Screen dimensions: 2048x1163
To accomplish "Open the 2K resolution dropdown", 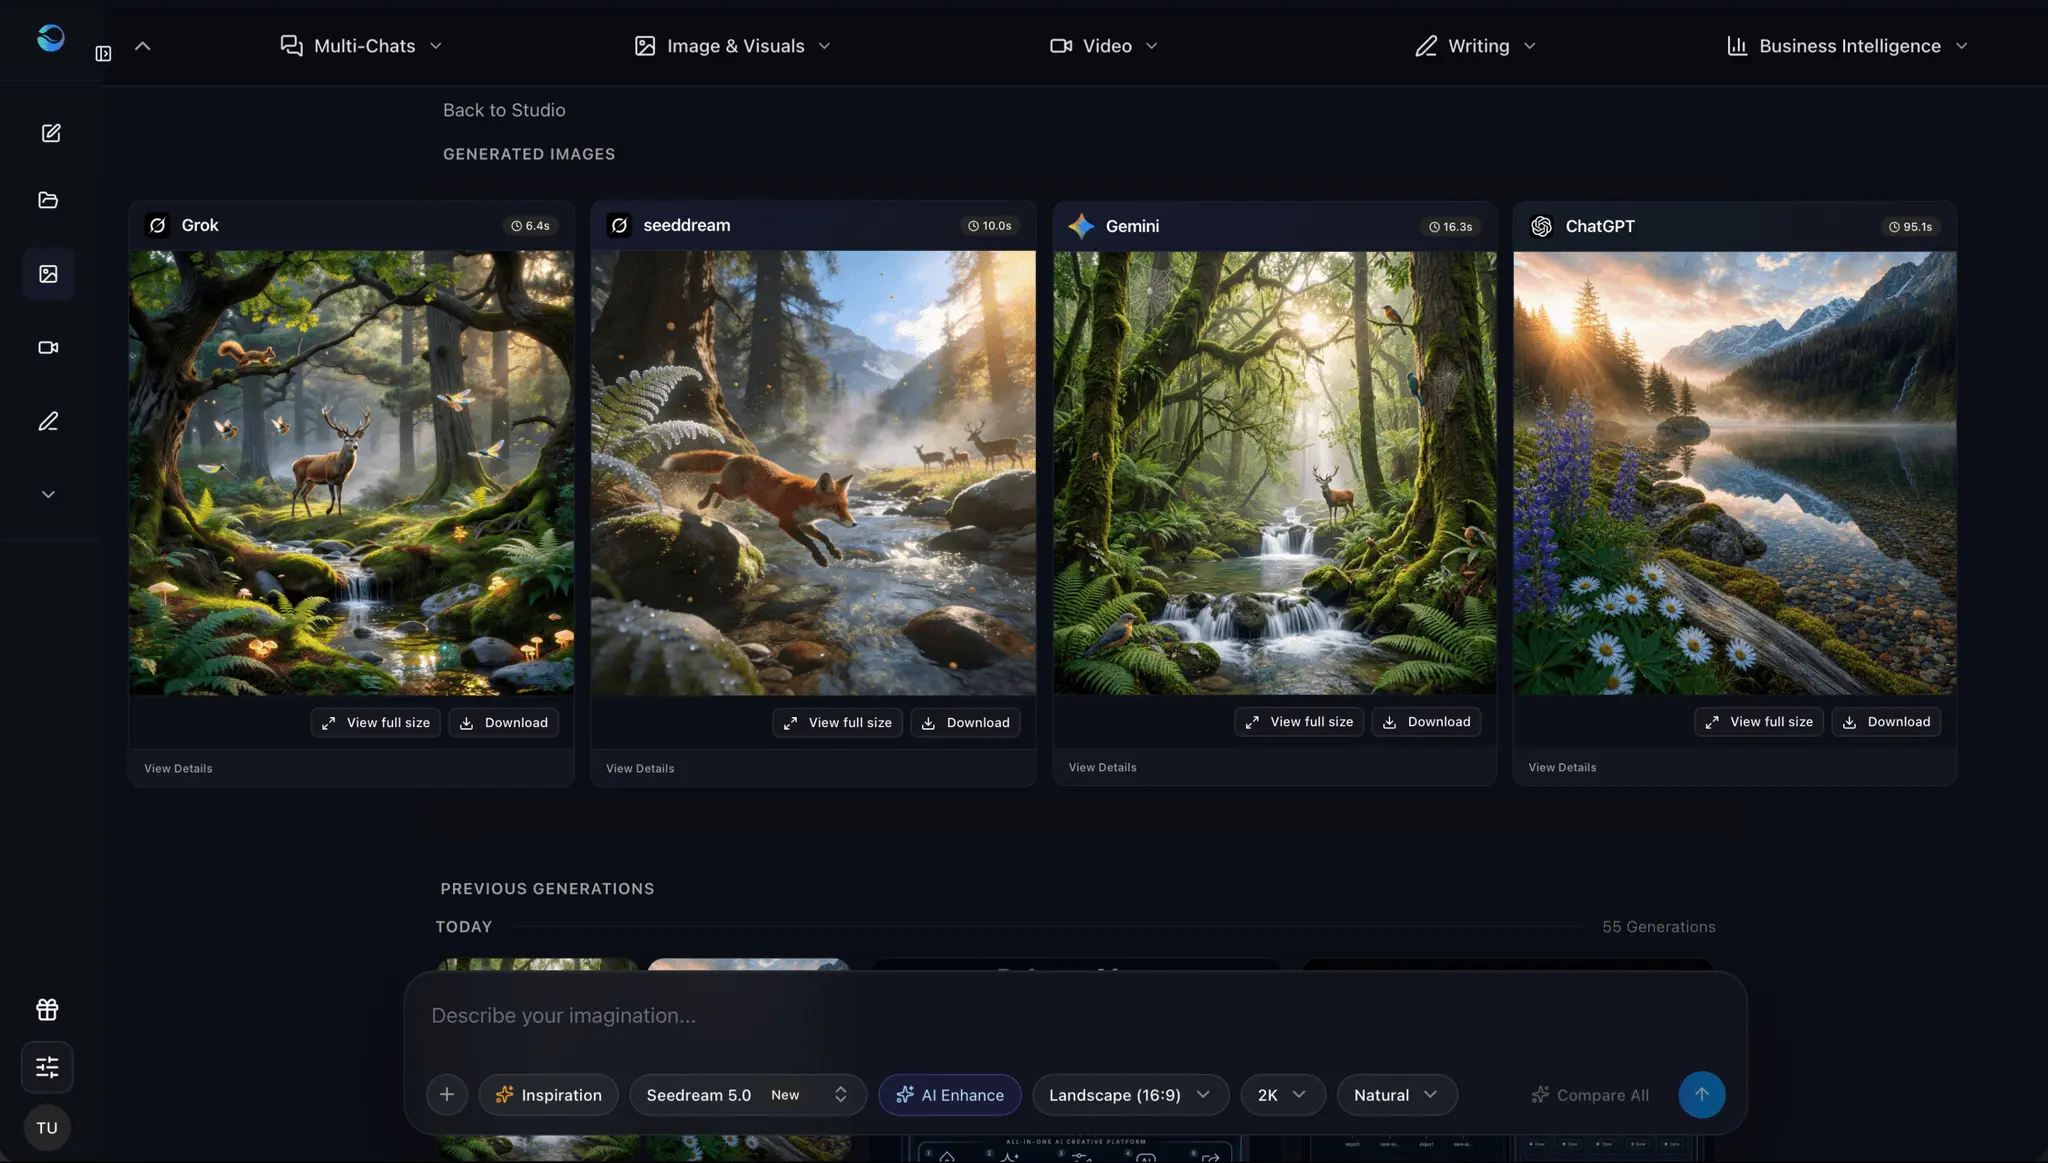I will click(1283, 1095).
